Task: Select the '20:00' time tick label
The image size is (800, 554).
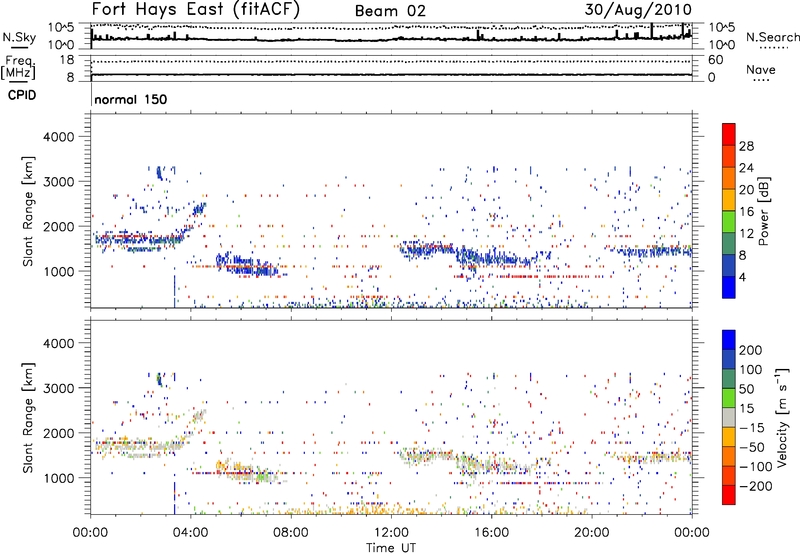Action: [591, 533]
